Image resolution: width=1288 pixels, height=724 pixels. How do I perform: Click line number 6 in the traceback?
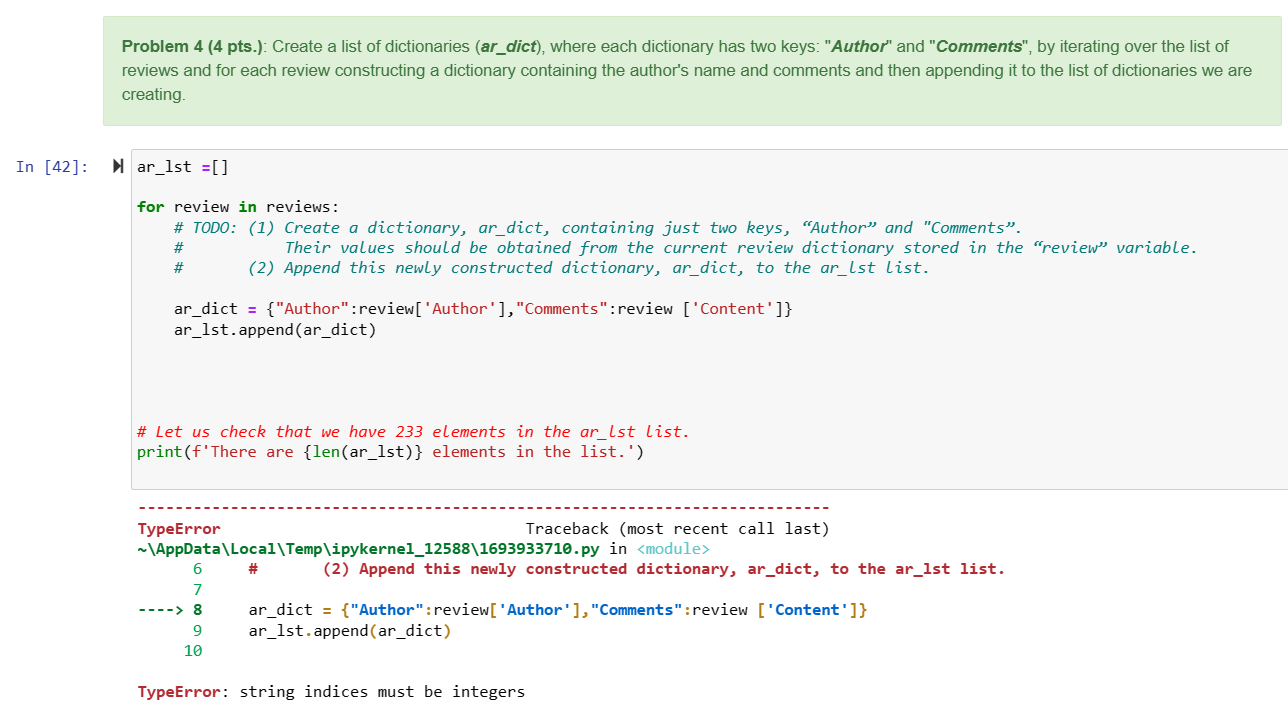(196, 568)
